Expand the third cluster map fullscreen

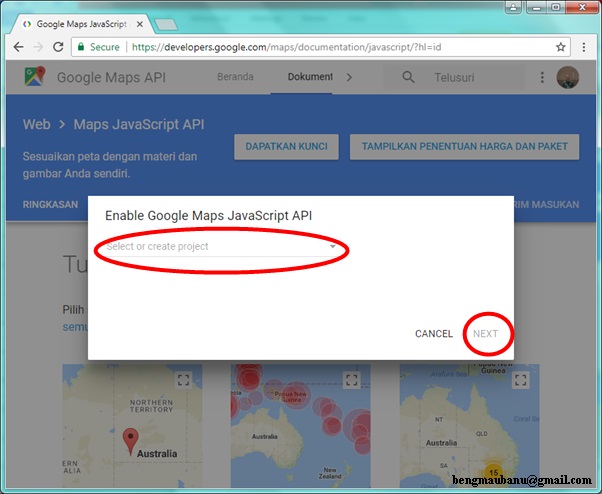click(x=521, y=380)
